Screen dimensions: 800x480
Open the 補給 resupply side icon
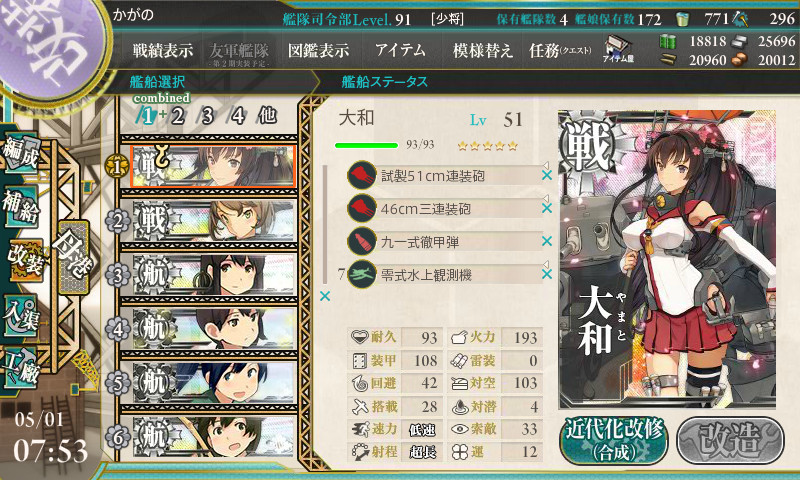point(20,207)
